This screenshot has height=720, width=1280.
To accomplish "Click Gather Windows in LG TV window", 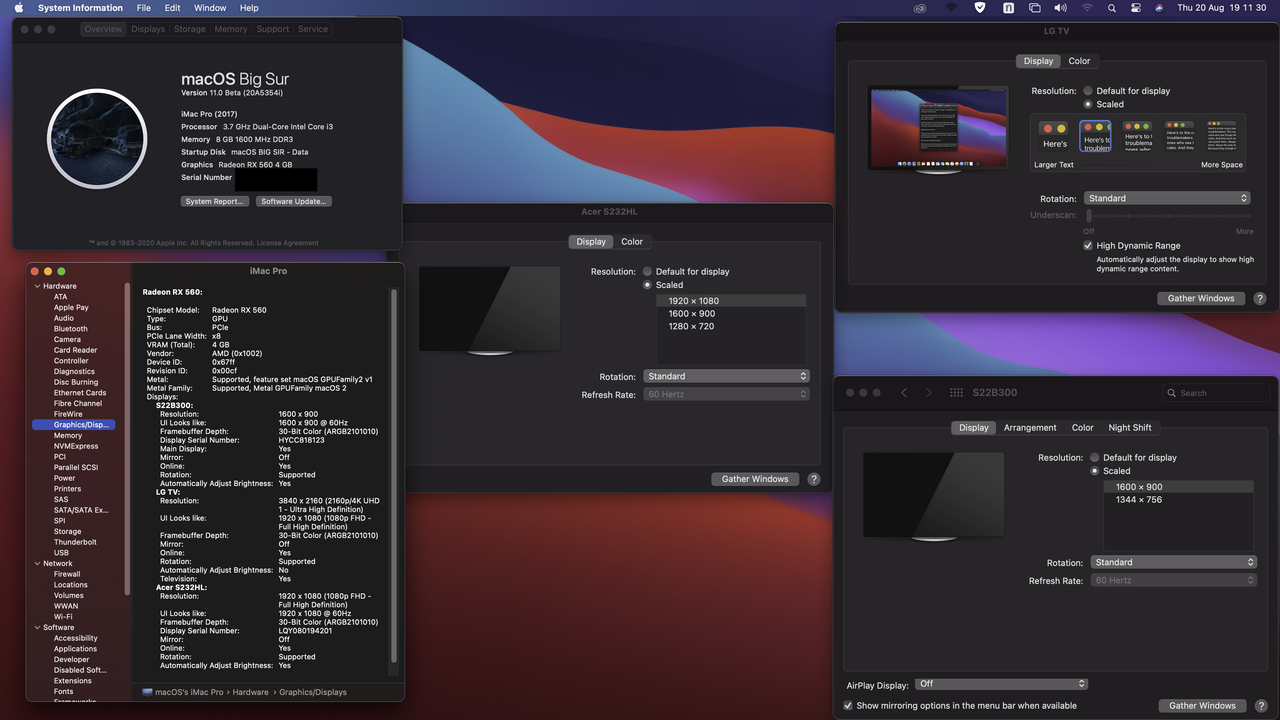I will point(1202,298).
